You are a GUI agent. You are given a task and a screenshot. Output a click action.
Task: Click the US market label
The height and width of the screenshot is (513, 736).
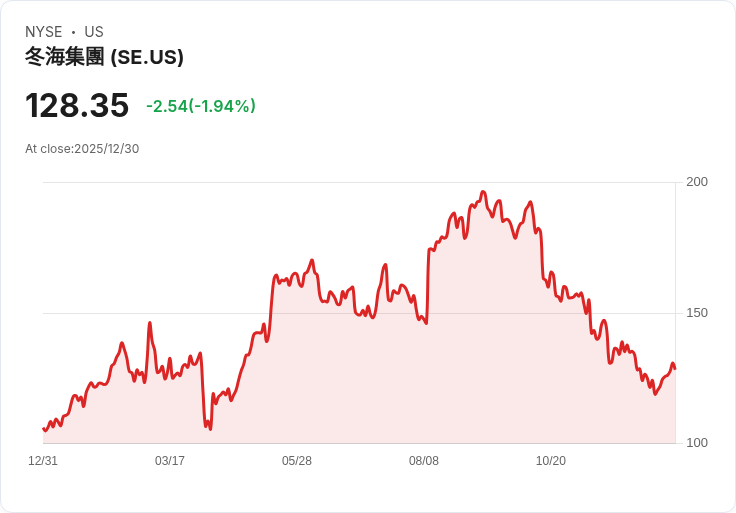tap(94, 32)
